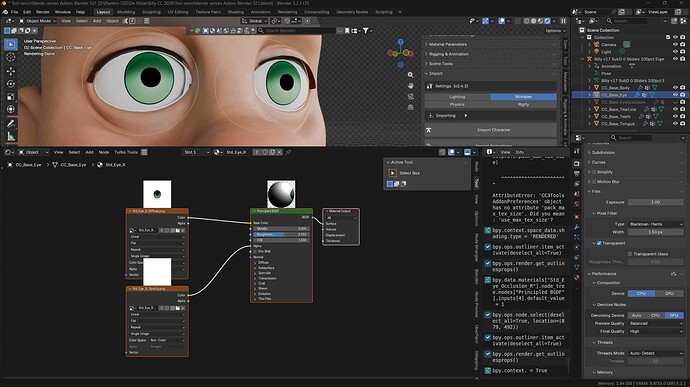Select wireframe viewport shading icon

(x=527, y=21)
